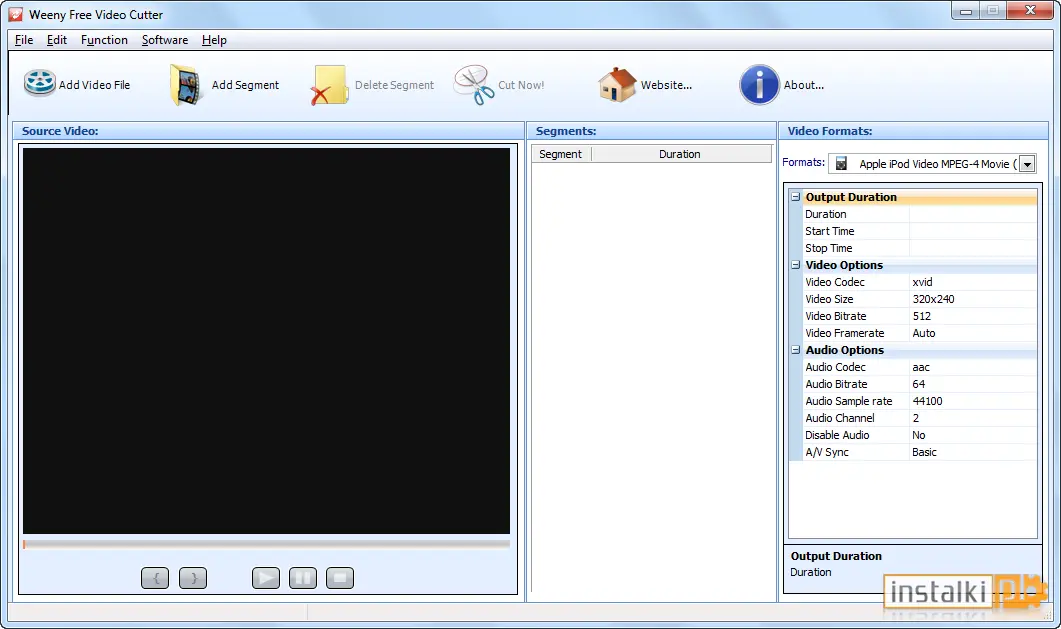
Task: Click the Disable Audio property label
Action: point(837,435)
